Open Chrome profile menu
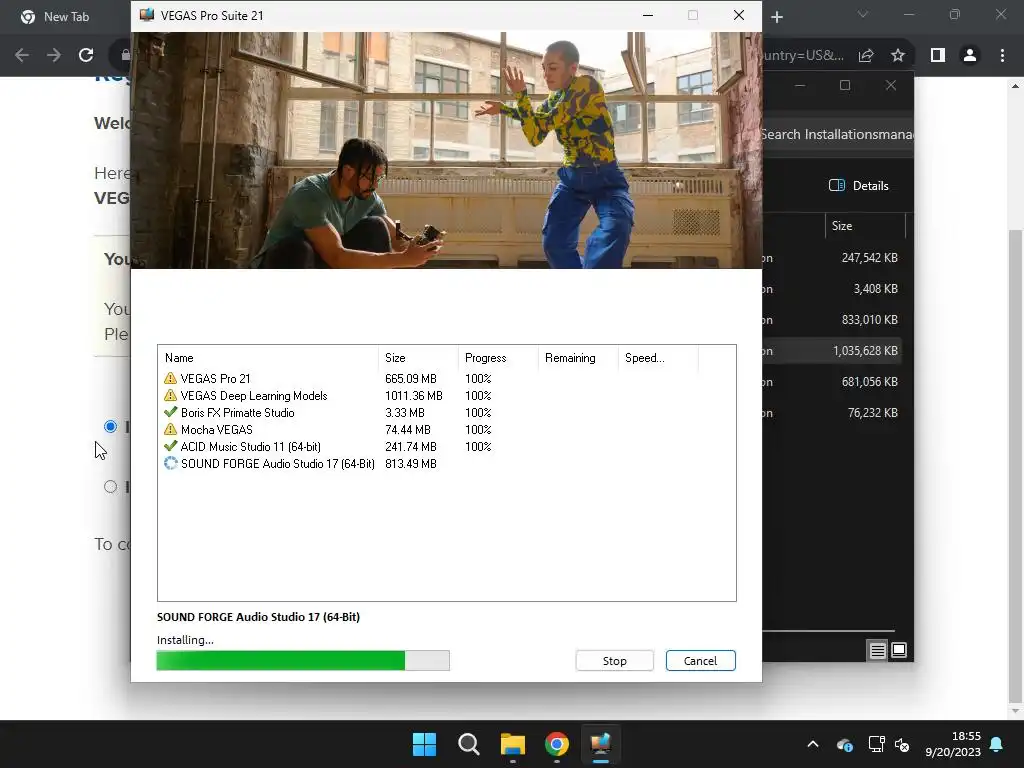 970,56
